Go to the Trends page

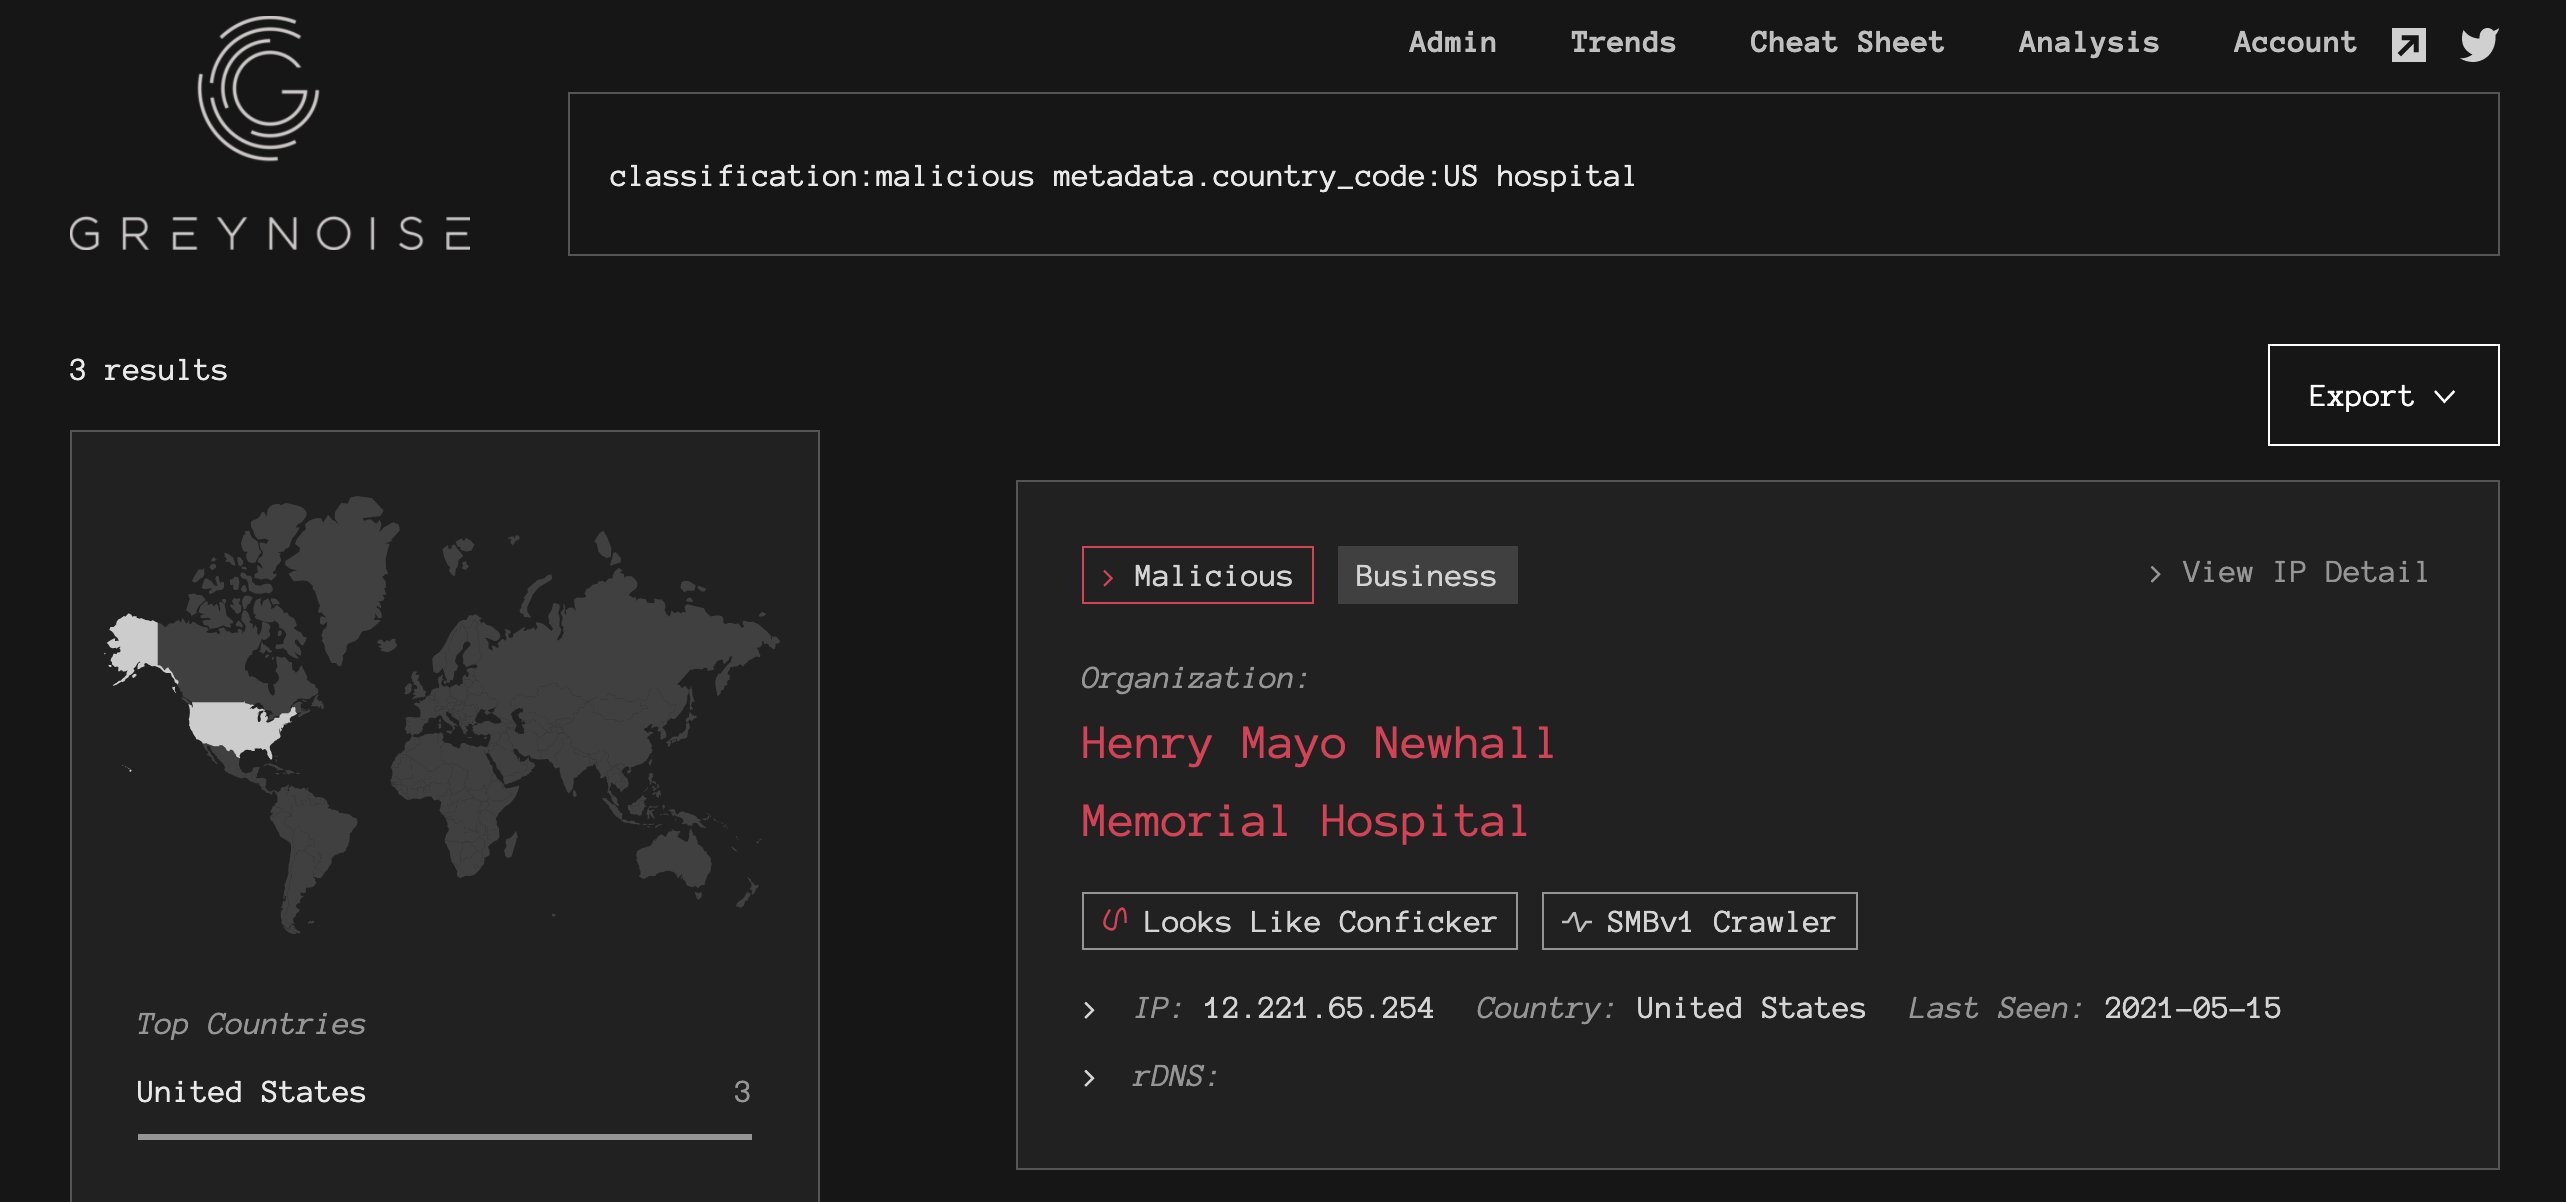[1622, 42]
